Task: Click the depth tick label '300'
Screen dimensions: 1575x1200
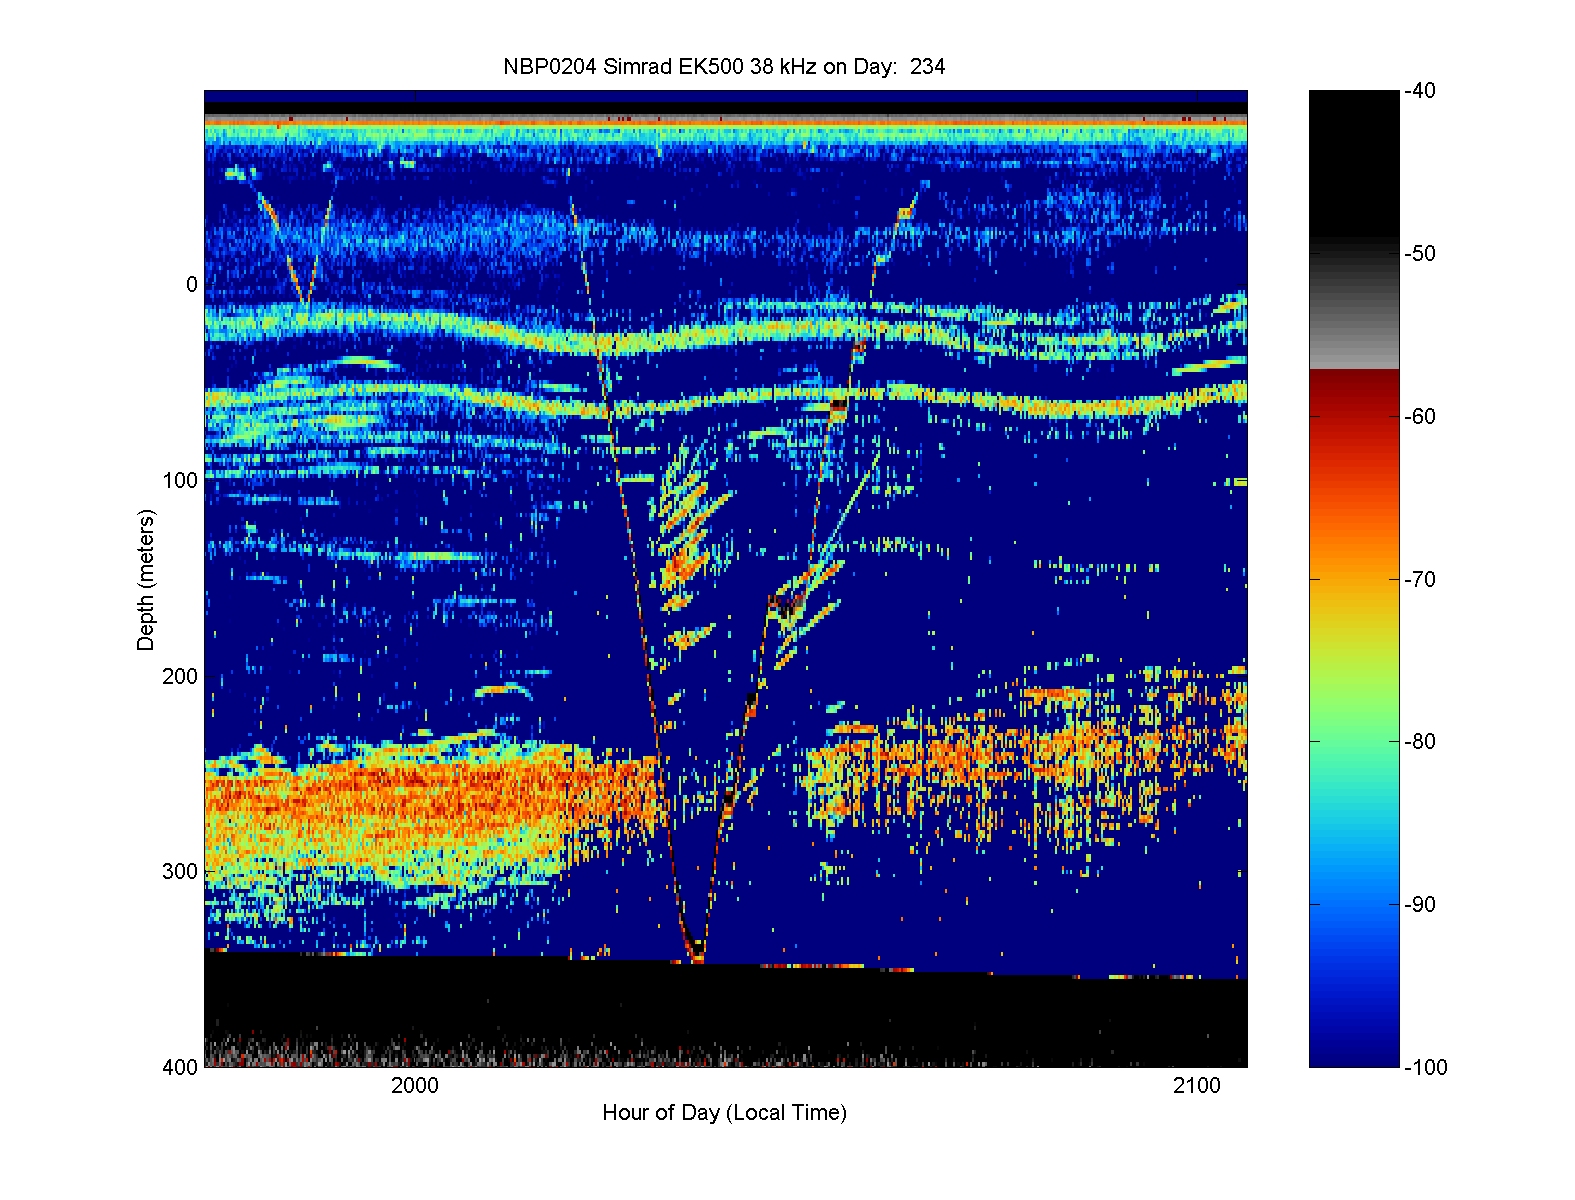Action: [180, 871]
